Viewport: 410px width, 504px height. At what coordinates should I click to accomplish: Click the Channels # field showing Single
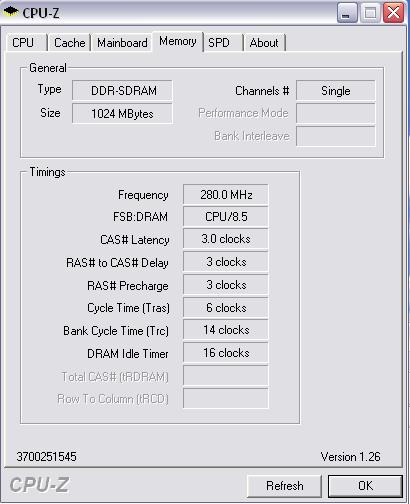tap(336, 91)
